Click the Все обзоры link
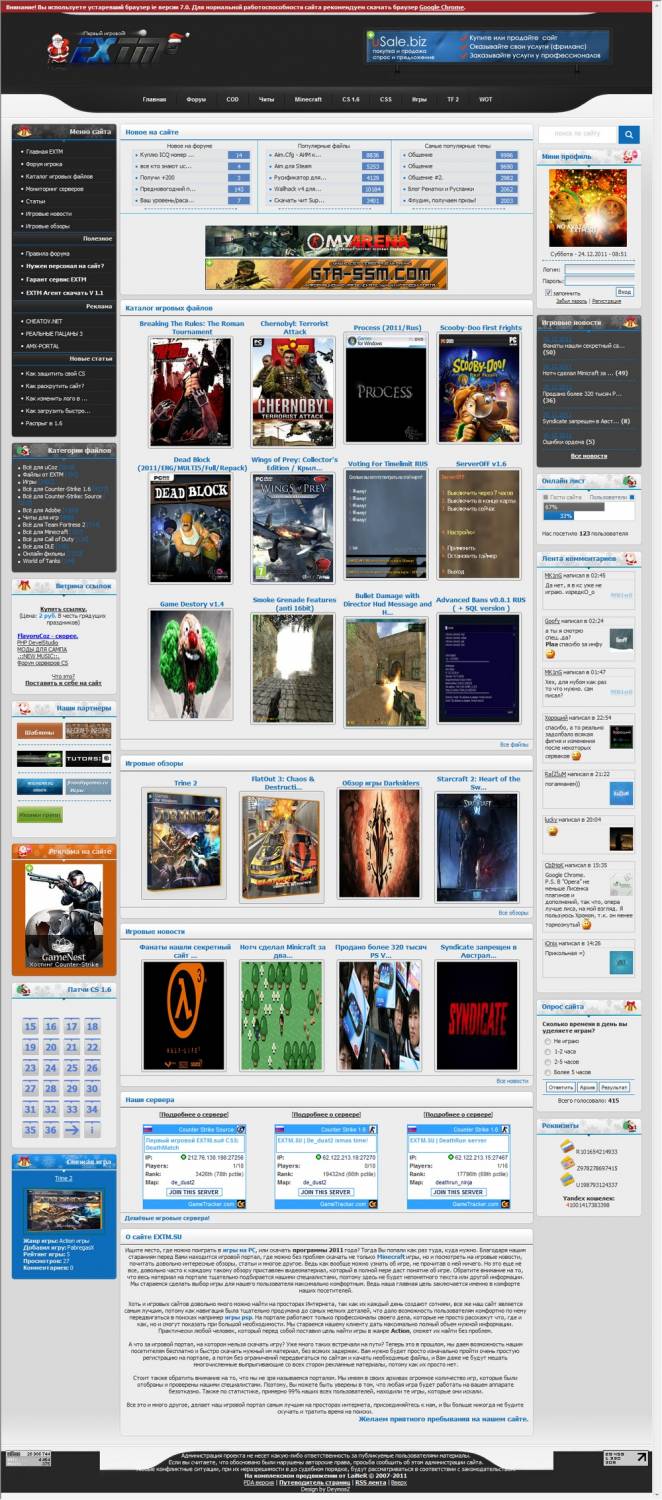The image size is (662, 1500). click(x=513, y=912)
